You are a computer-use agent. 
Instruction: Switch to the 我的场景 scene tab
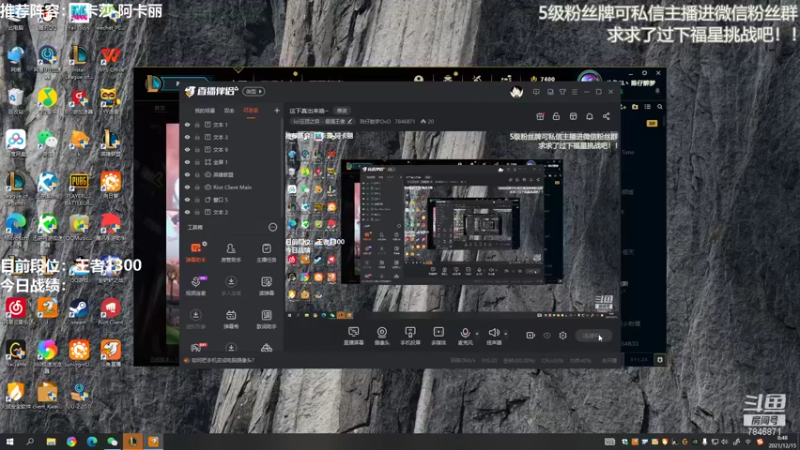tap(205, 110)
